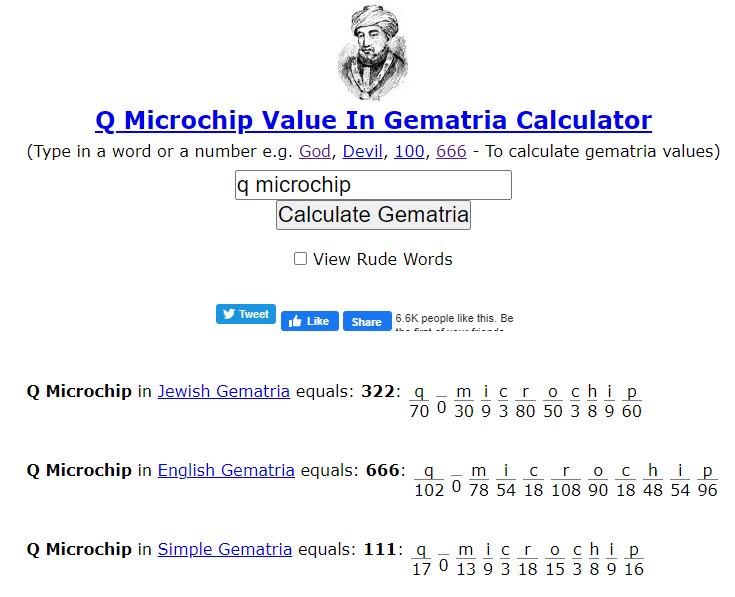Screen dimensions: 735x597
Task: Follow the English Gematria link
Action: pos(226,470)
